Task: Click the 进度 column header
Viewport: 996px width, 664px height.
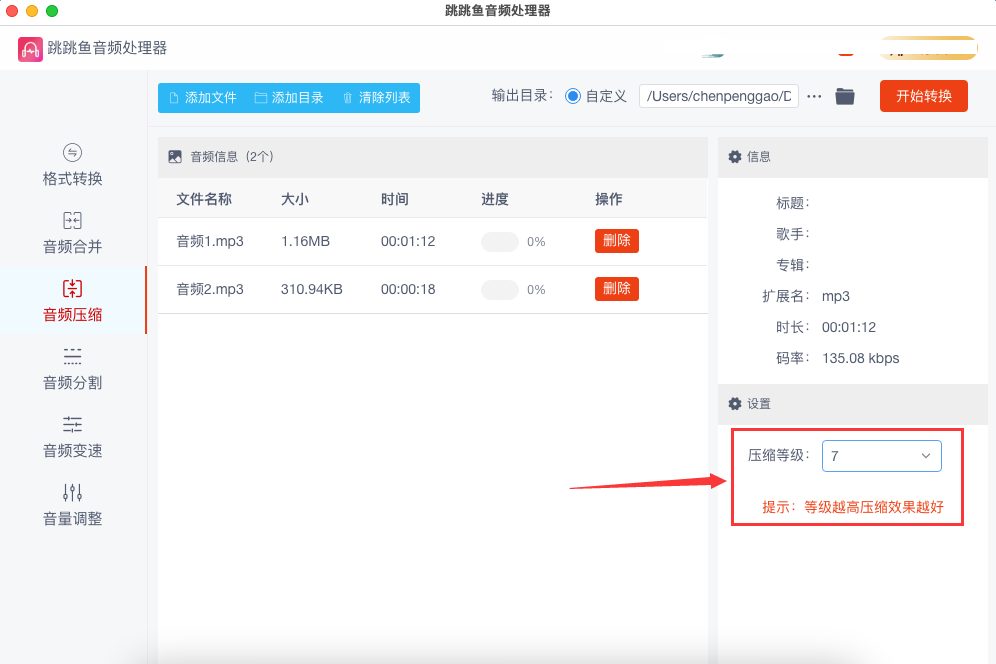Action: tap(495, 200)
